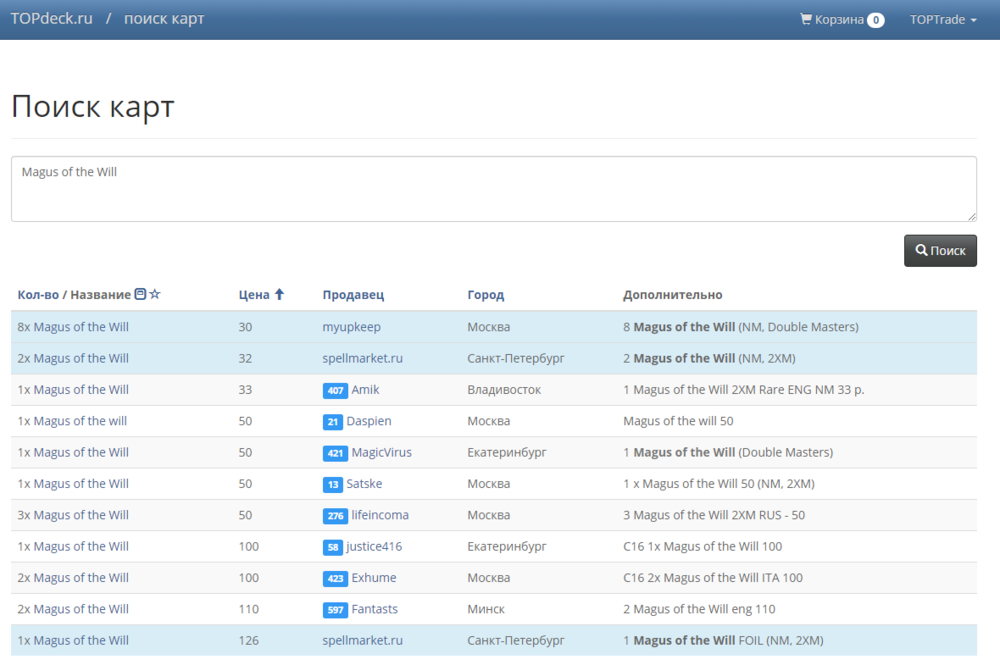Click the card image icon in the name header
The image size is (1000, 665).
140,295
